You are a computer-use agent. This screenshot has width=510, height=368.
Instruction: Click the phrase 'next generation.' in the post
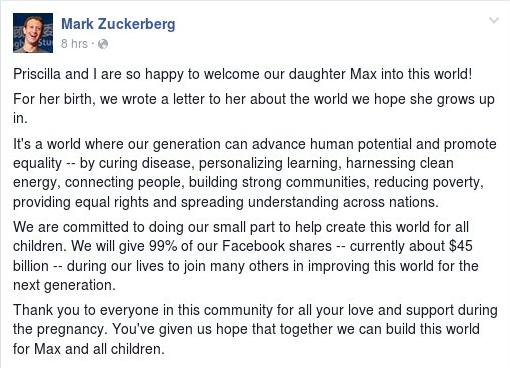64,285
